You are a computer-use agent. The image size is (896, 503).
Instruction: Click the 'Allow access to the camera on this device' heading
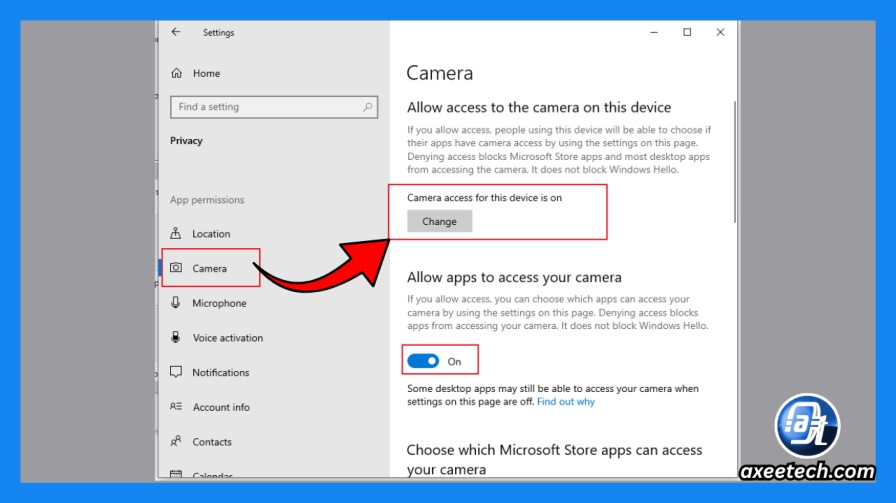coord(539,107)
